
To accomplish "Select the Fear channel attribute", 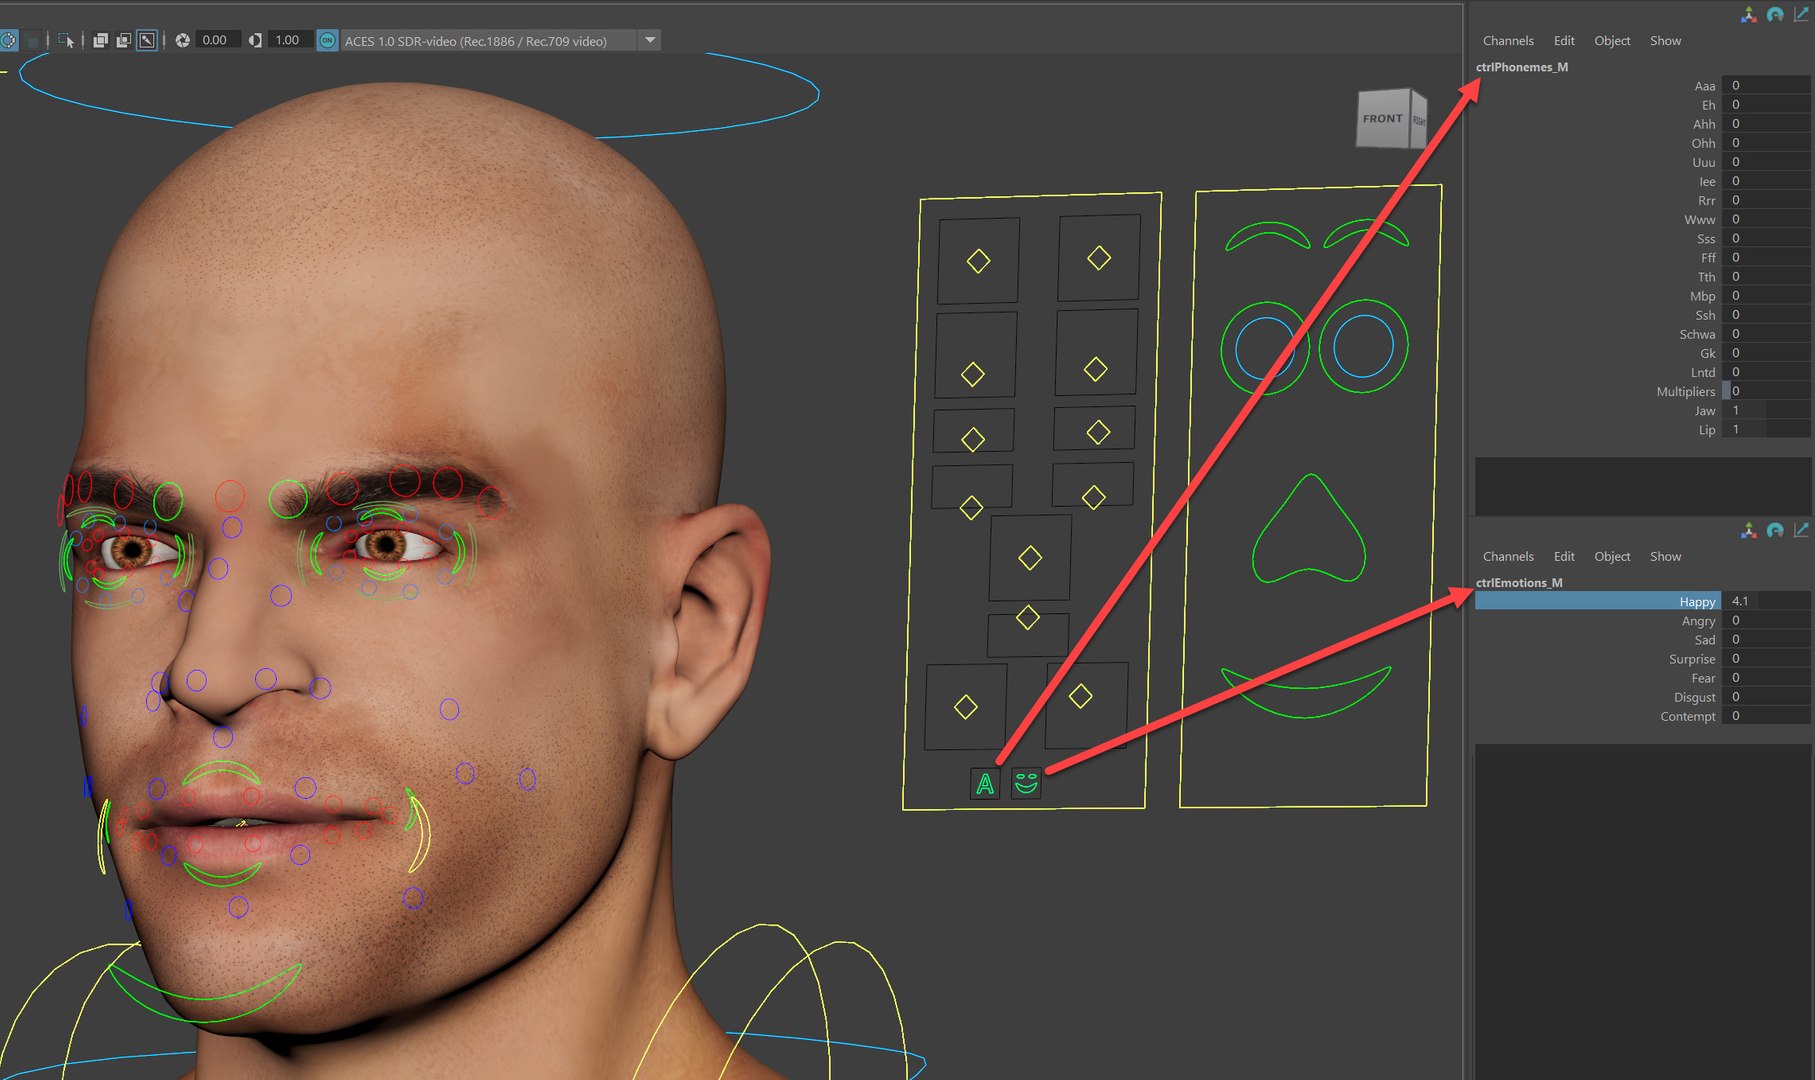I will tap(1703, 678).
